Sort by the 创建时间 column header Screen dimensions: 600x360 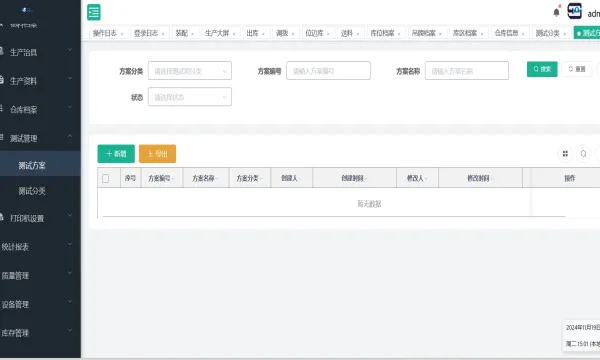coord(354,178)
